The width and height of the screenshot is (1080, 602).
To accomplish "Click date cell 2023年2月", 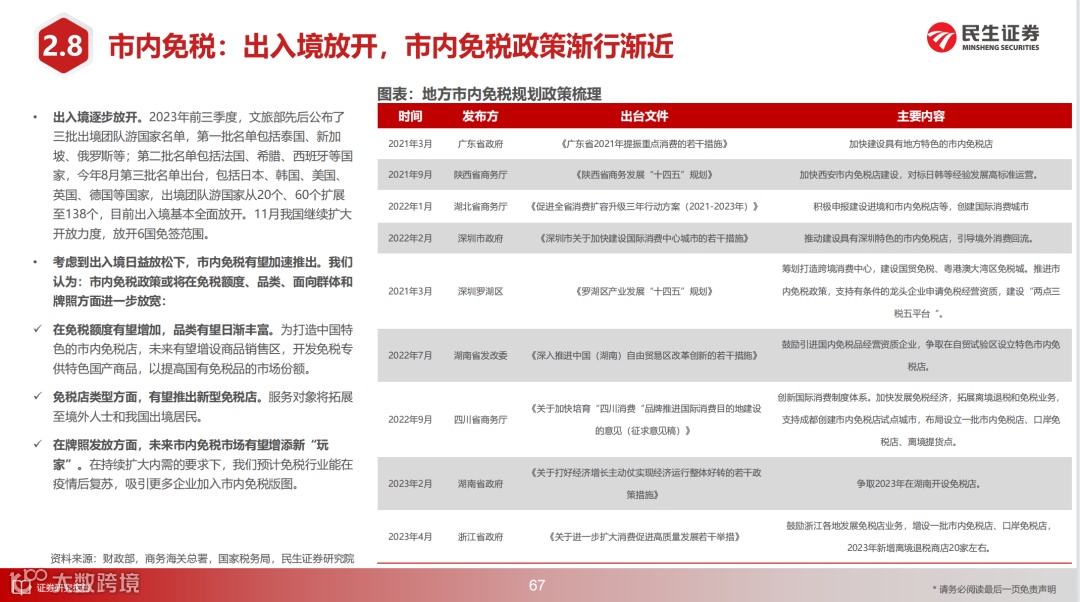I will [x=410, y=484].
